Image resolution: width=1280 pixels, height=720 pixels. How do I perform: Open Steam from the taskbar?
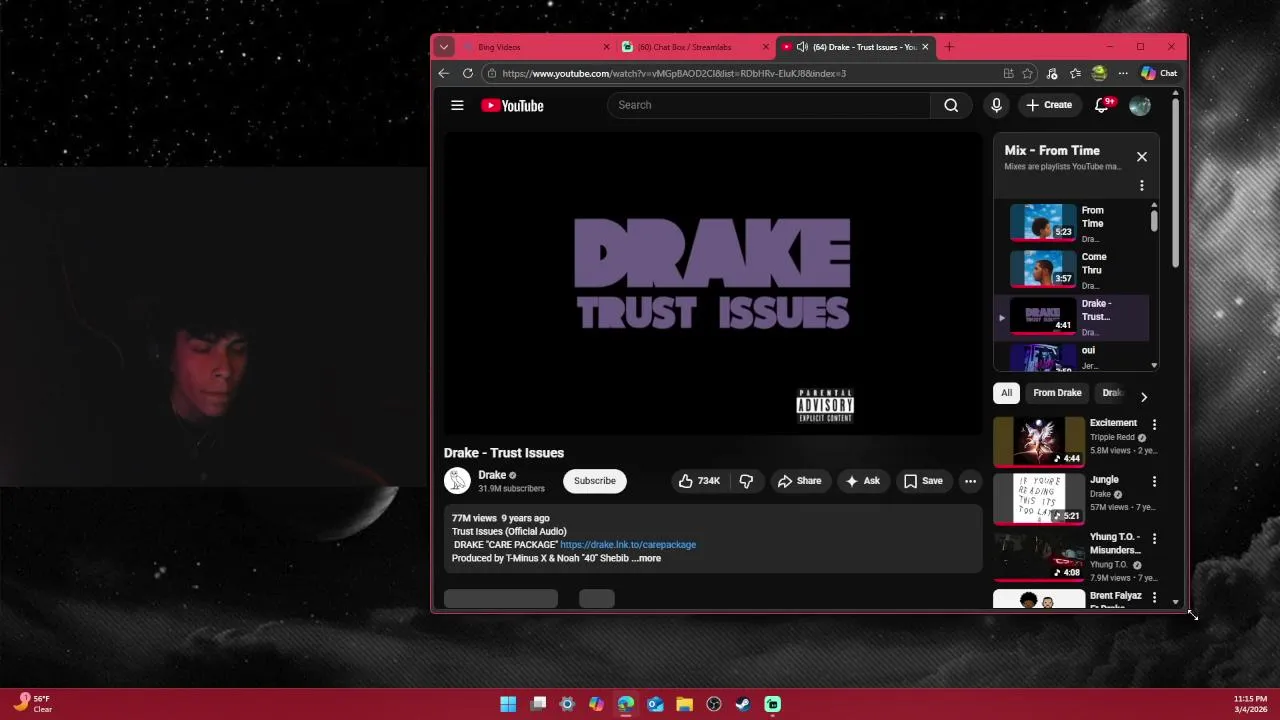pyautogui.click(x=743, y=704)
